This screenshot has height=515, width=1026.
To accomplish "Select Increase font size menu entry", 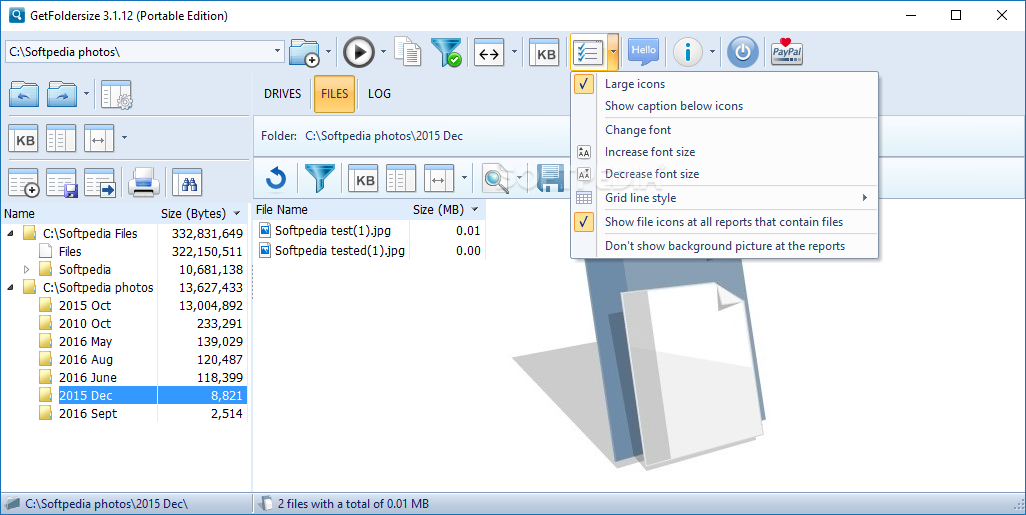I will 724,152.
